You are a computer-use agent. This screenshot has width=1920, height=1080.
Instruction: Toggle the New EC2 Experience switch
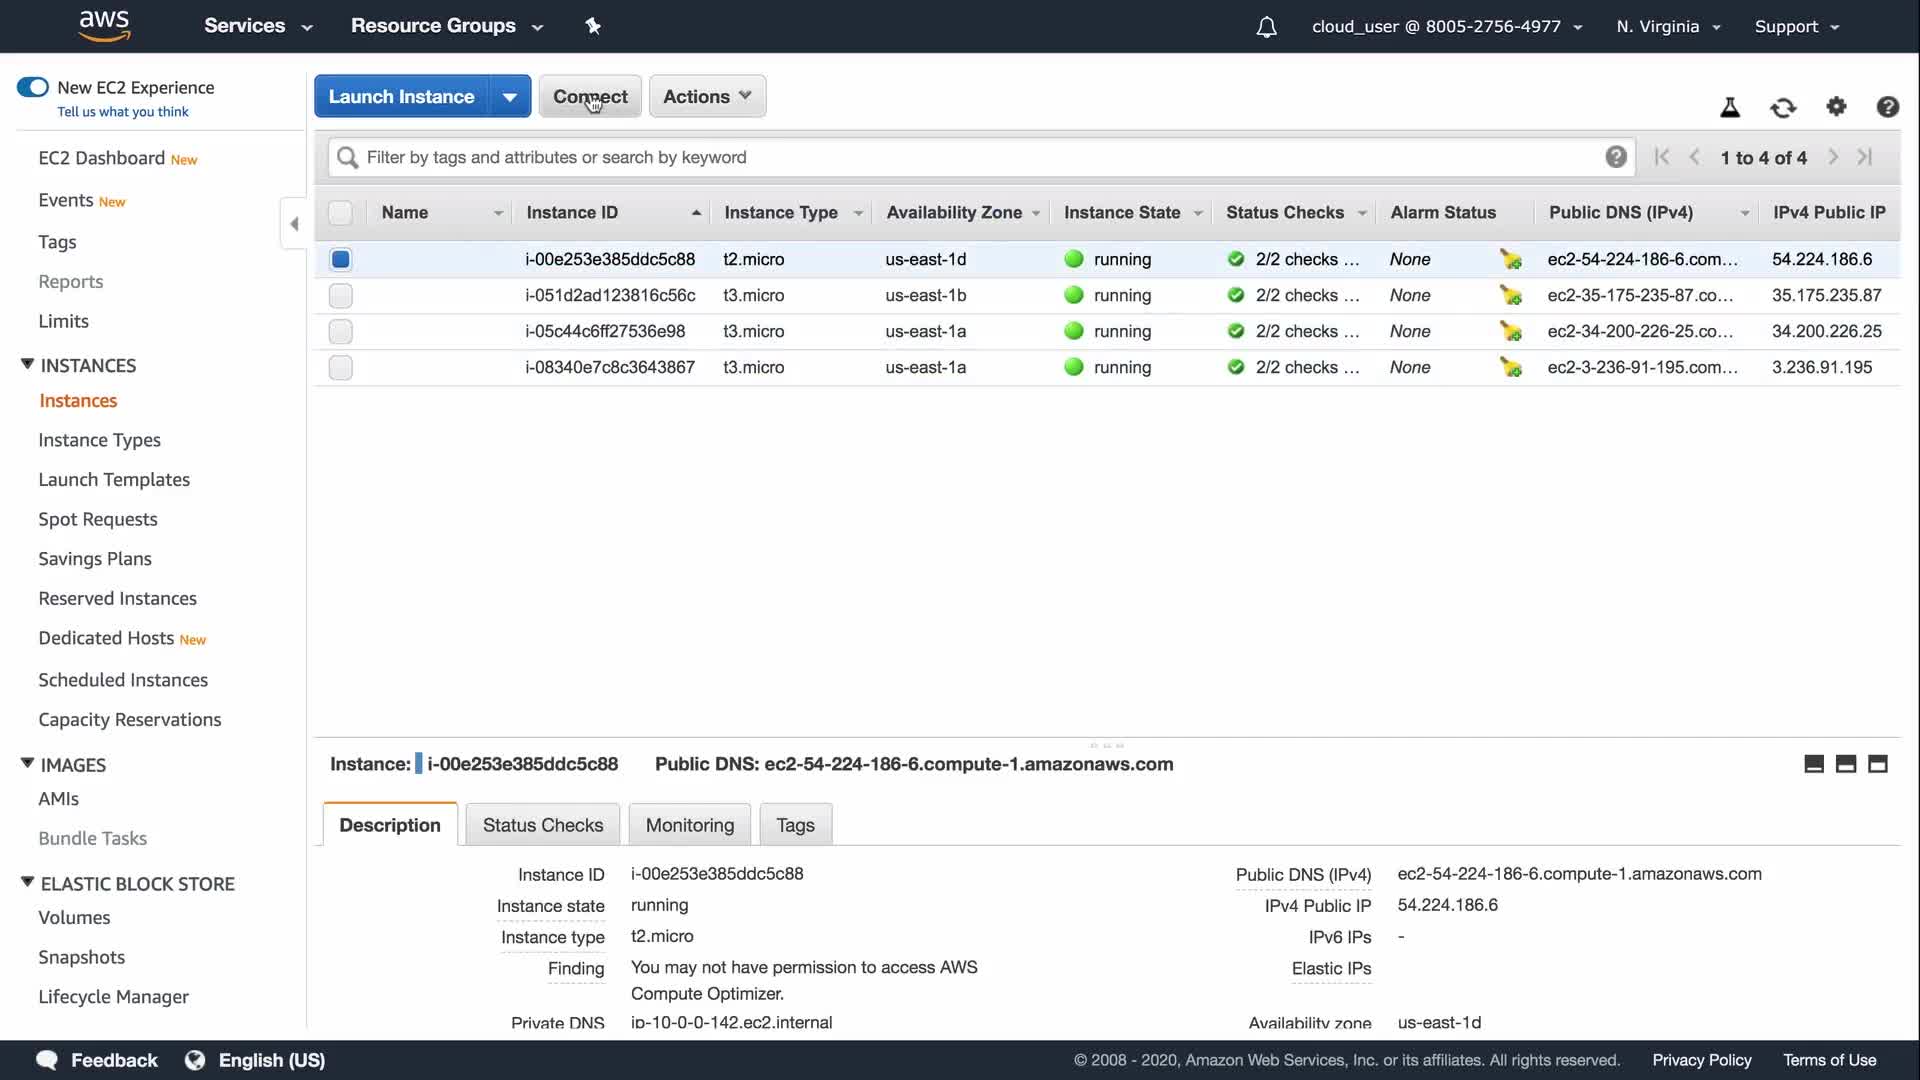point(33,87)
